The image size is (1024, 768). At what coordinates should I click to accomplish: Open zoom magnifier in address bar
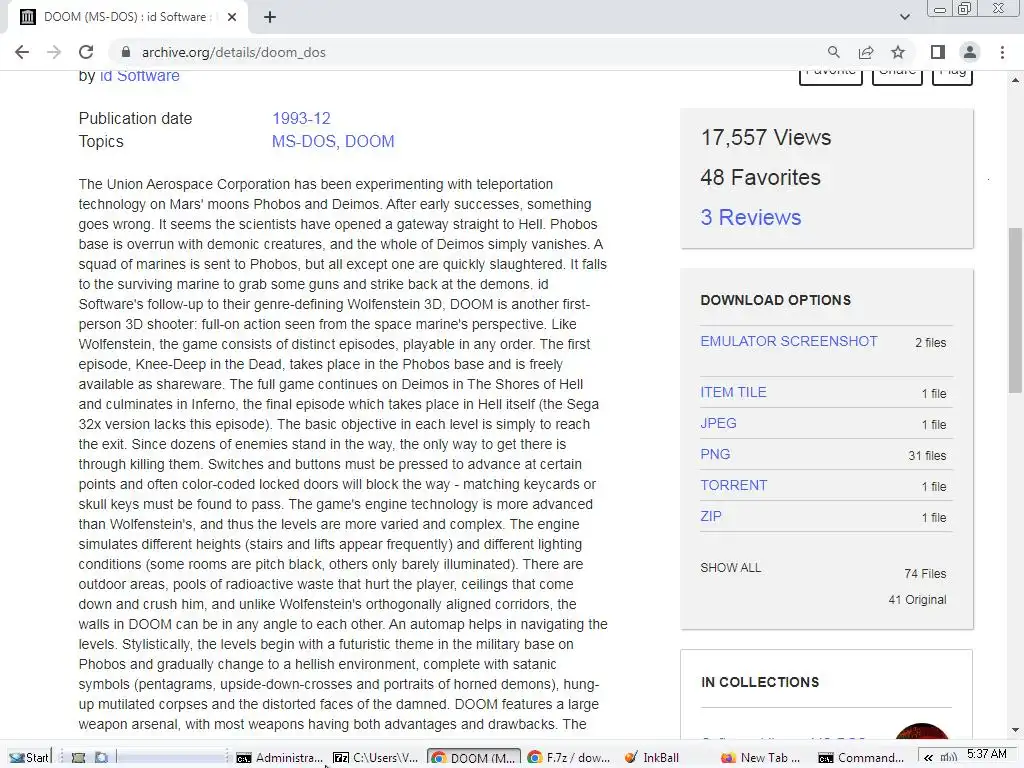coord(833,52)
